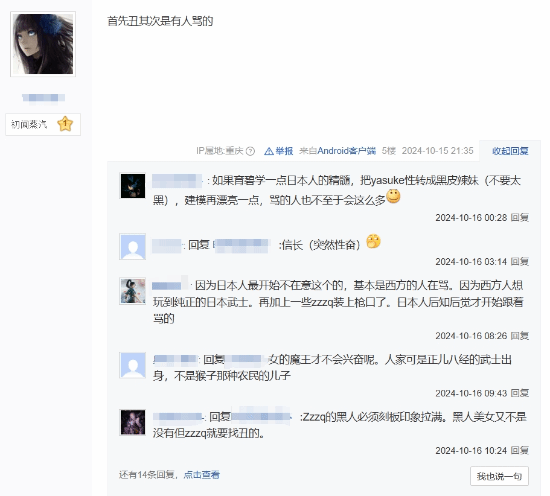This screenshot has height=496, width=550.
Task: Click the warning triangle 举报 icon
Action: coord(269,151)
